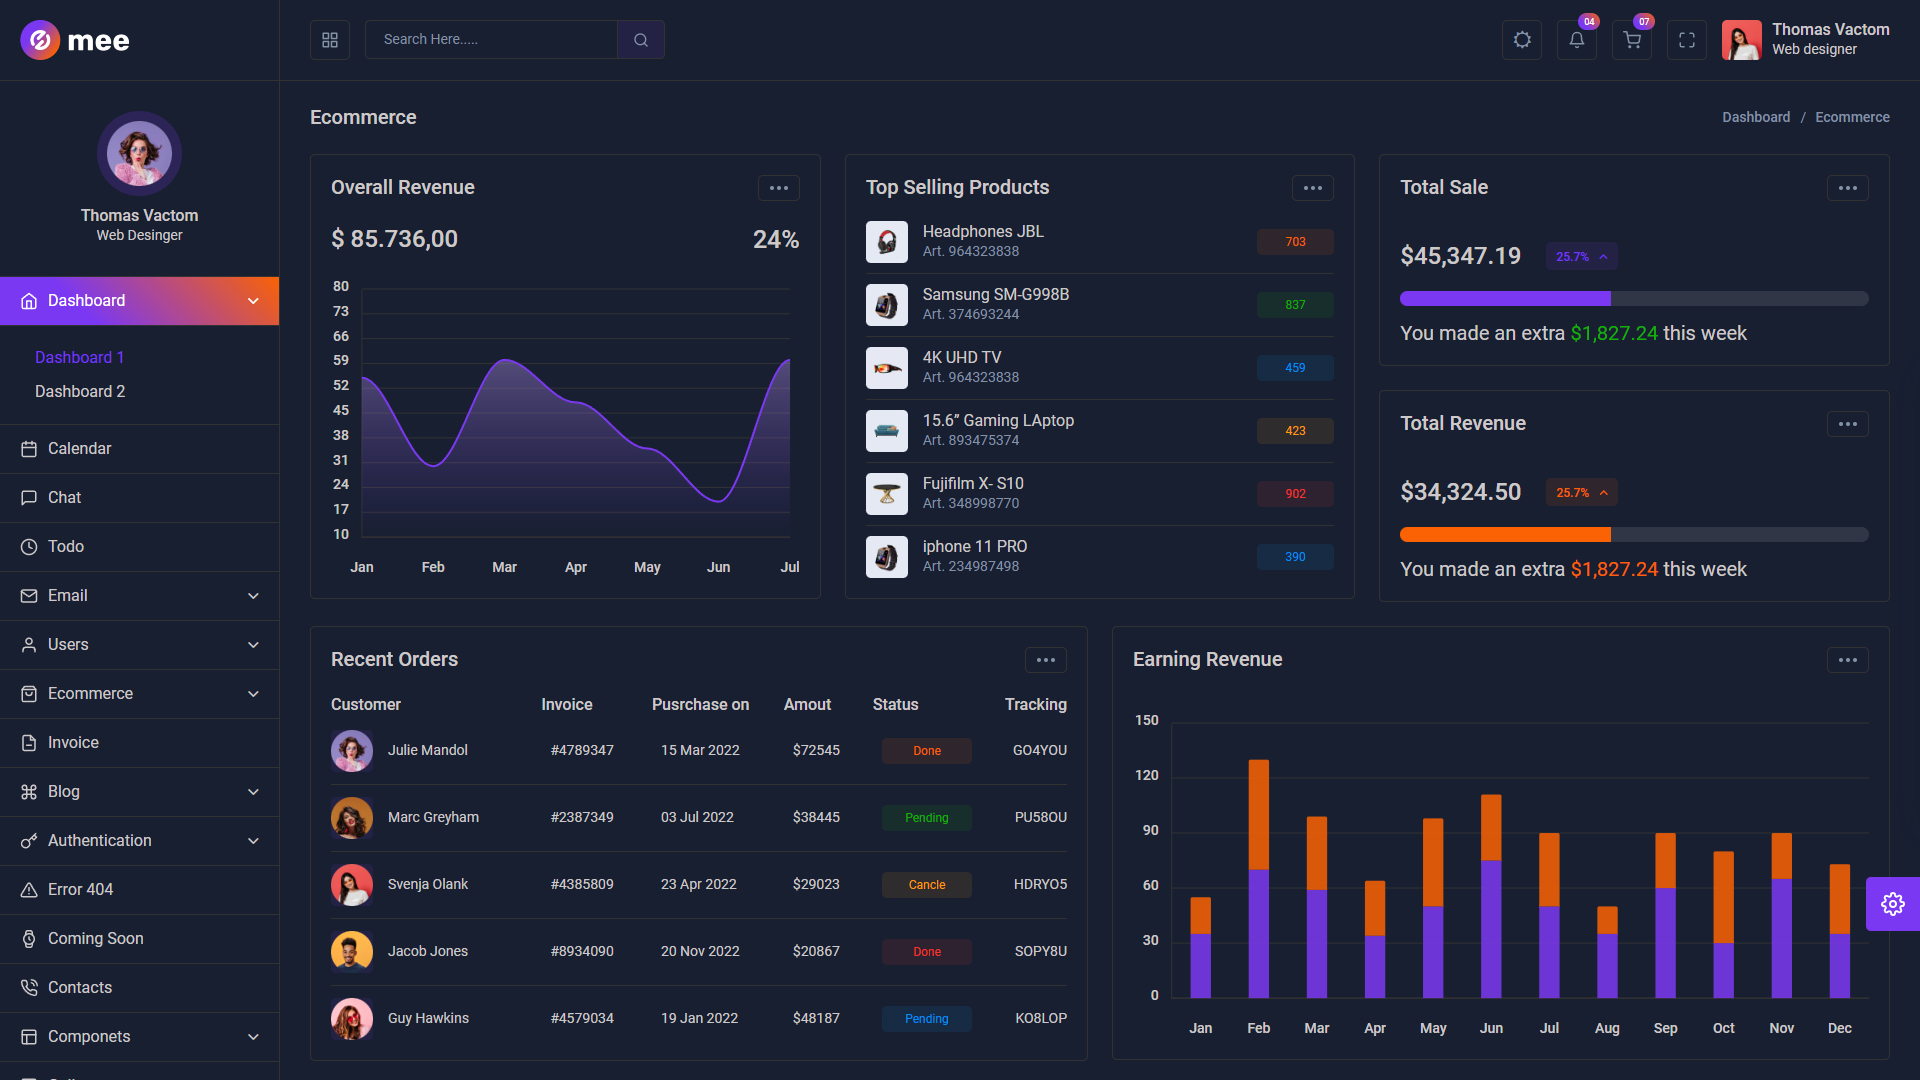The image size is (1920, 1080).
Task: Open Chat from sidebar
Action: pyautogui.click(x=64, y=498)
